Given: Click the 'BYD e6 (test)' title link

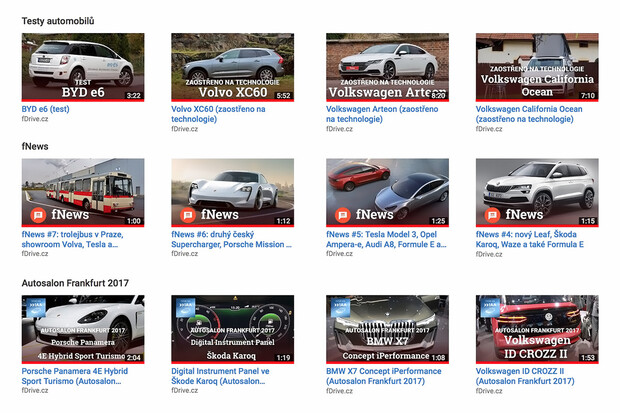Looking at the screenshot, I should (45, 109).
